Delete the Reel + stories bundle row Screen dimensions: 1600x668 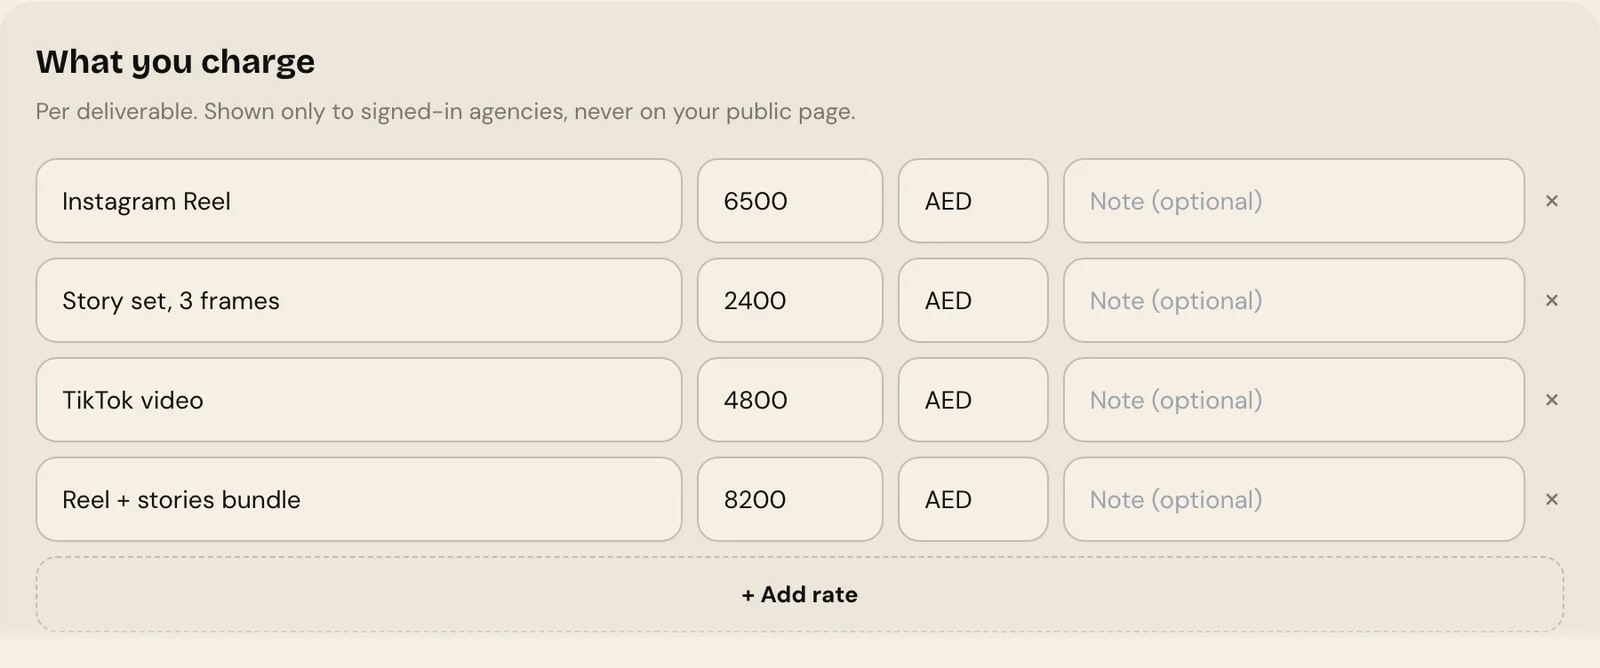(x=1551, y=499)
